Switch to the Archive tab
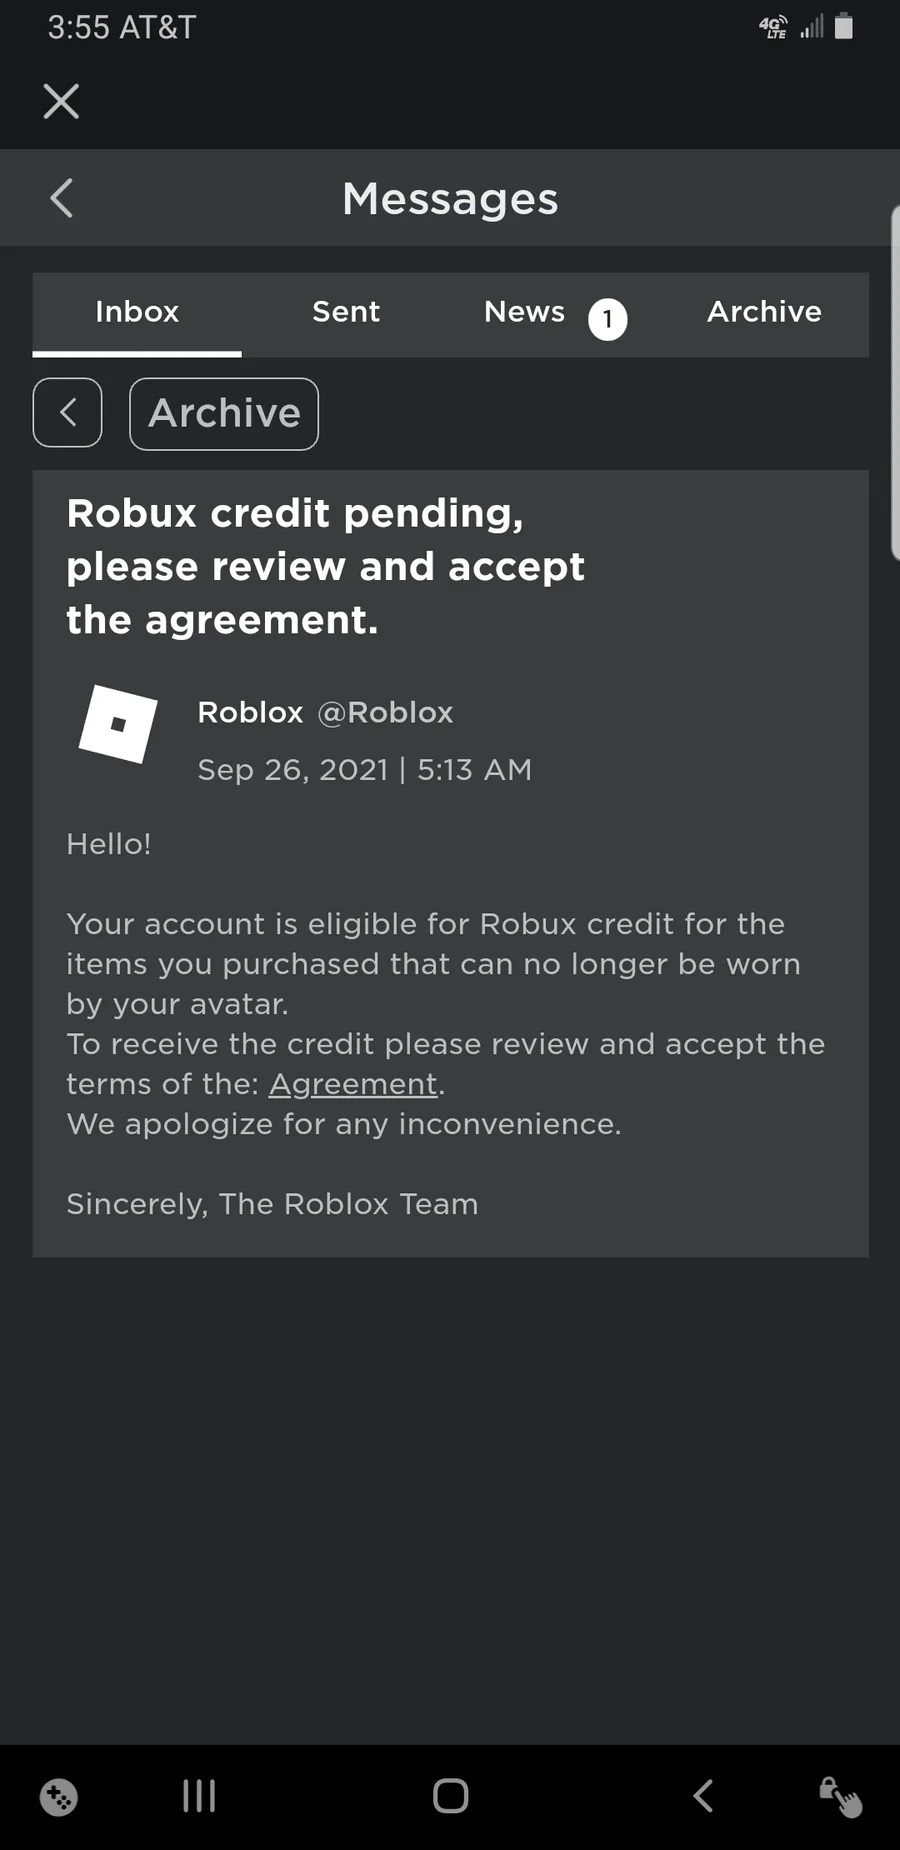The height and width of the screenshot is (1850, 900). pyautogui.click(x=764, y=312)
